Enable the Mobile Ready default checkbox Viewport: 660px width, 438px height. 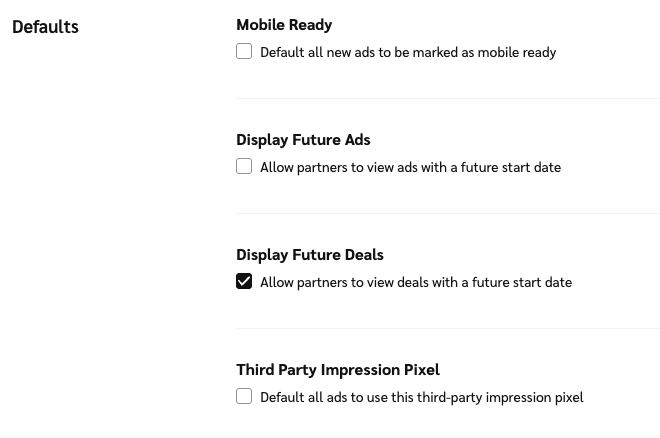point(244,51)
